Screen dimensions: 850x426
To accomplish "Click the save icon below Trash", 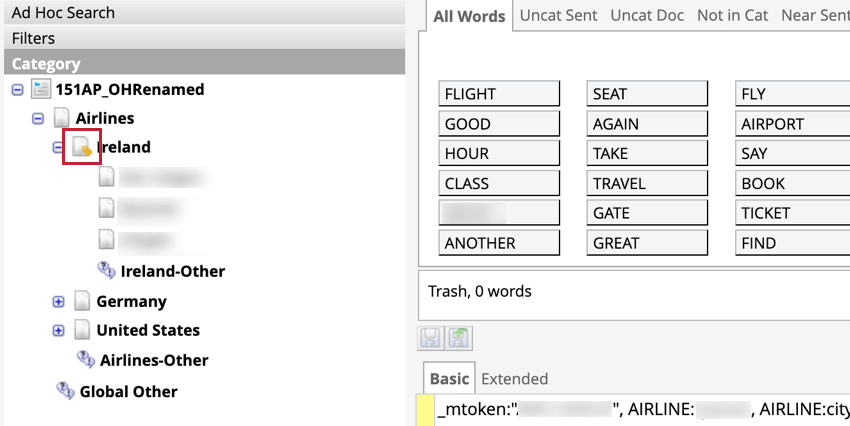I will pos(430,338).
